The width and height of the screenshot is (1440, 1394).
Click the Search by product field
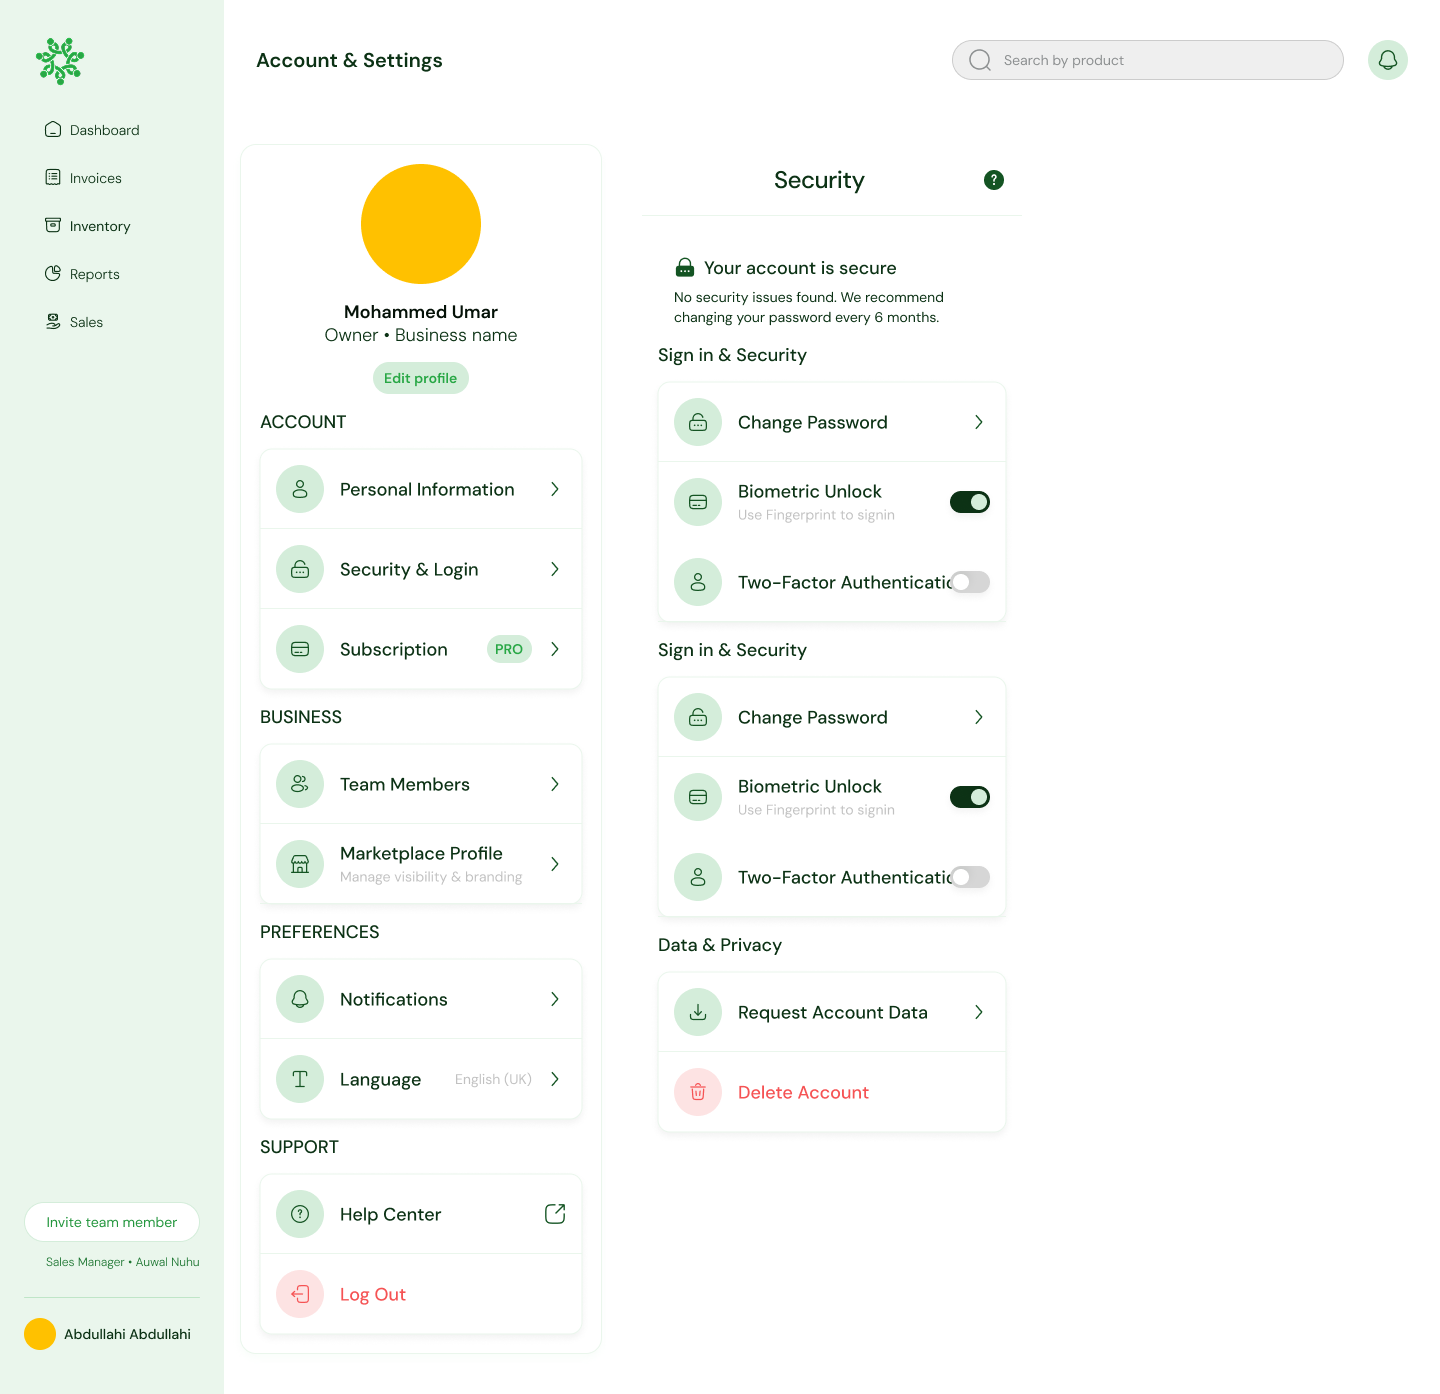tap(1148, 60)
